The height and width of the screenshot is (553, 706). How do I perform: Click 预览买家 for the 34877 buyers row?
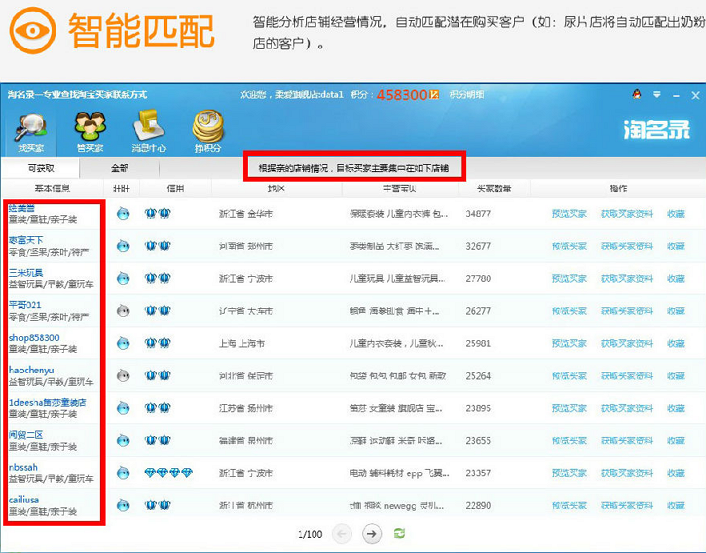(569, 214)
